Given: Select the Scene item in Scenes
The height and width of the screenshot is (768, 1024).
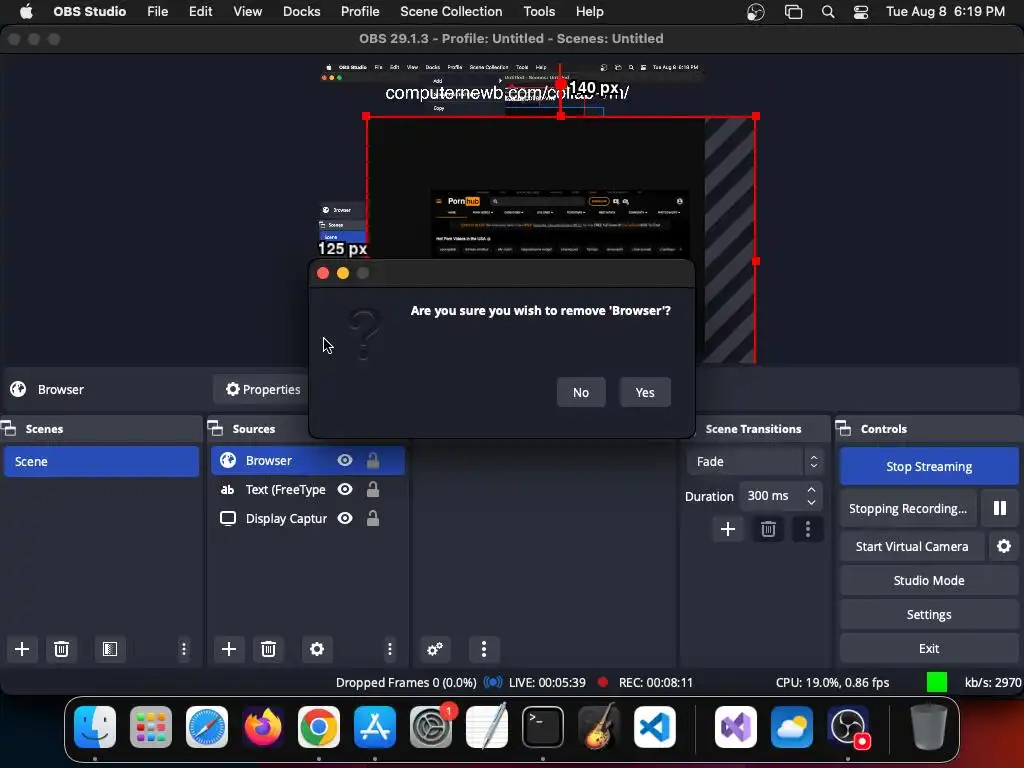Looking at the screenshot, I should (101, 461).
